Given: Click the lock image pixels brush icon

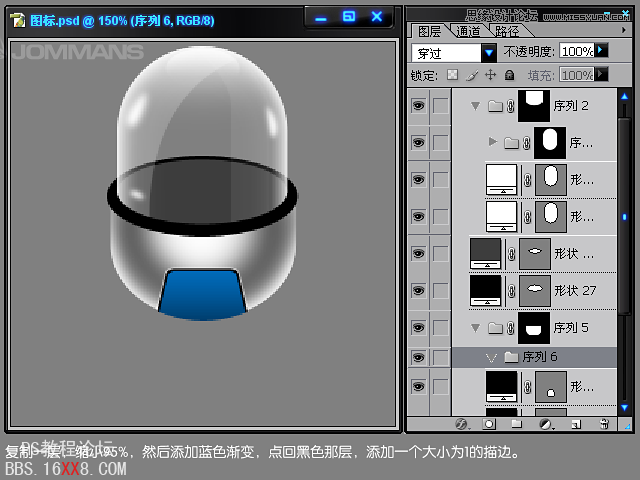Looking at the screenshot, I should click(471, 75).
